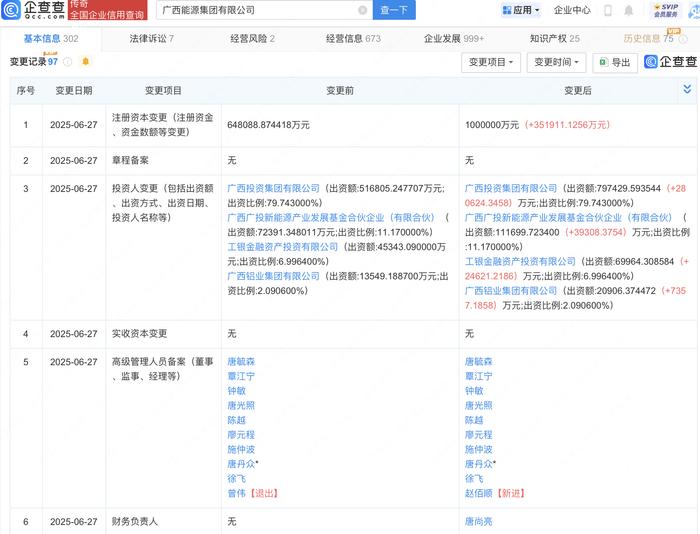700x534 pixels.
Task: Open 赵佰顺 marked 新进
Action: [x=479, y=493]
